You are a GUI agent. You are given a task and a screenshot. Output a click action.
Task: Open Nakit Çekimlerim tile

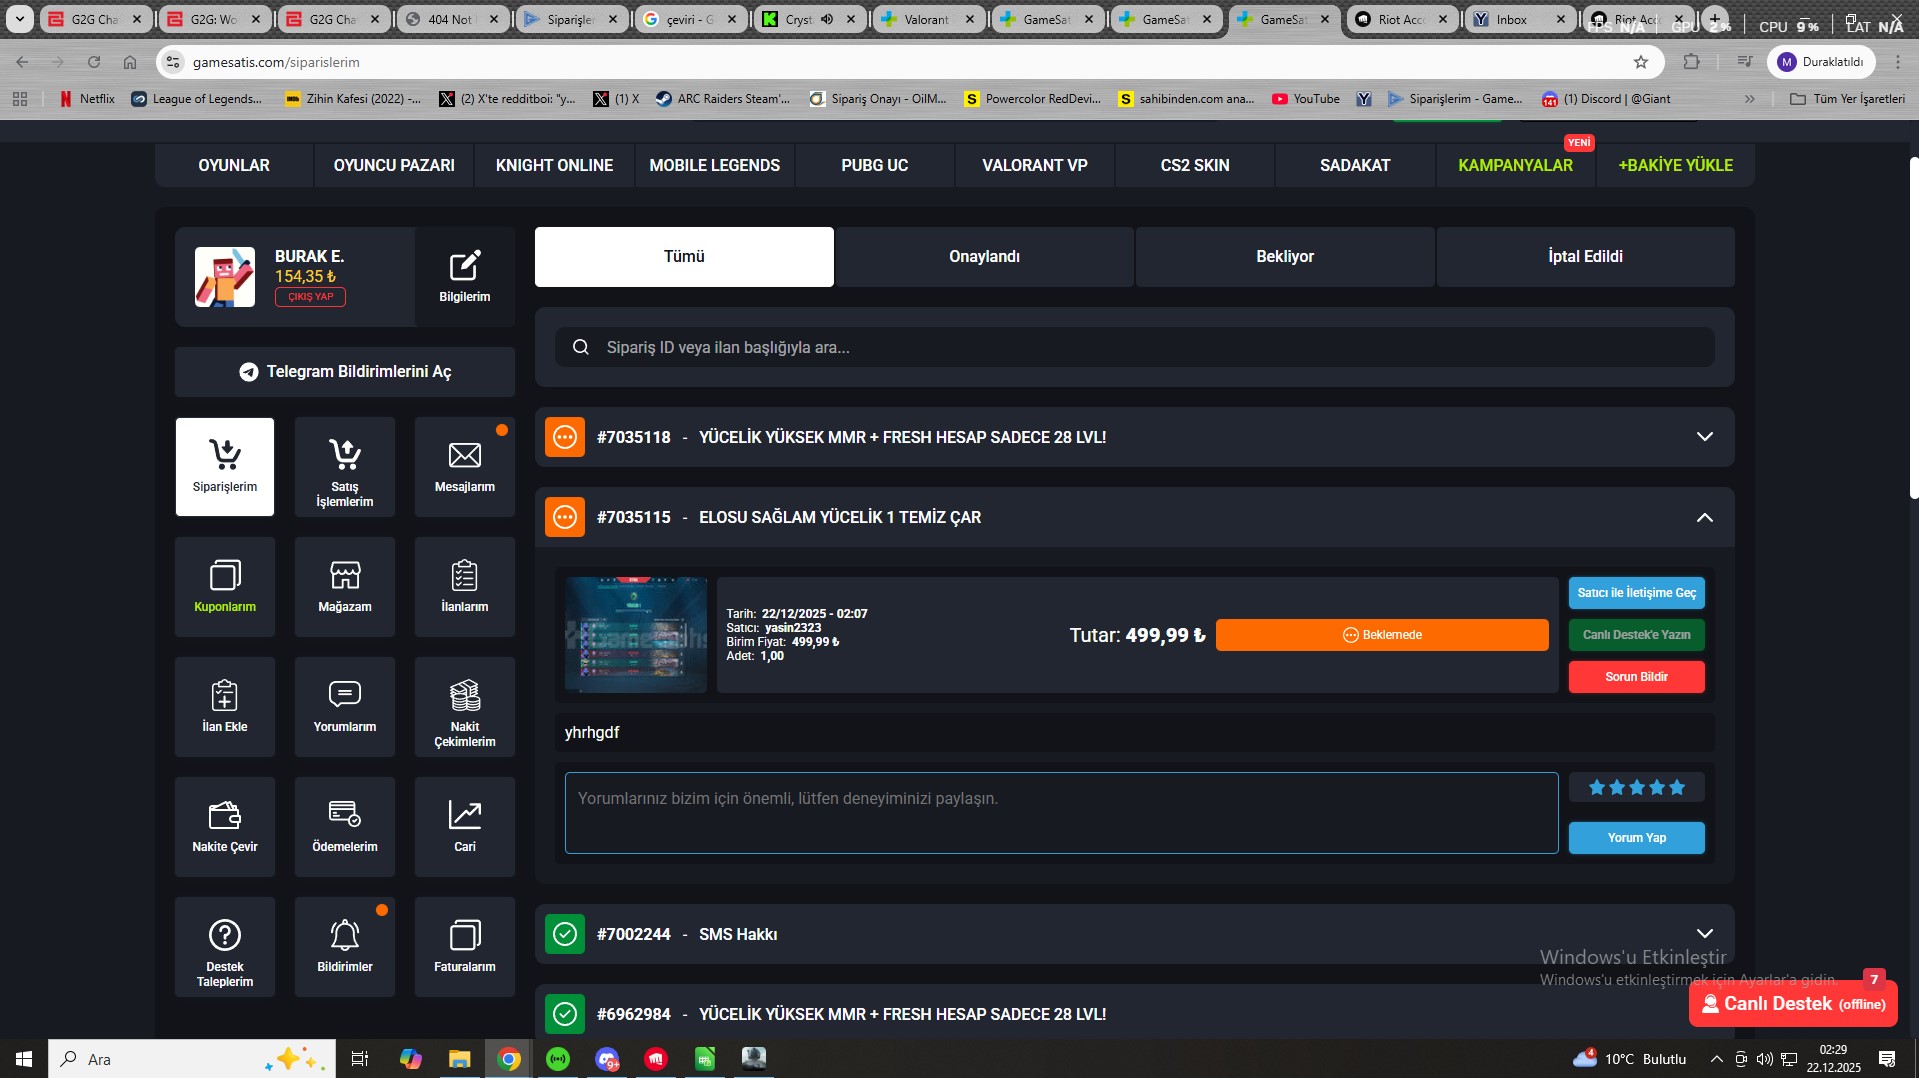pyautogui.click(x=465, y=707)
